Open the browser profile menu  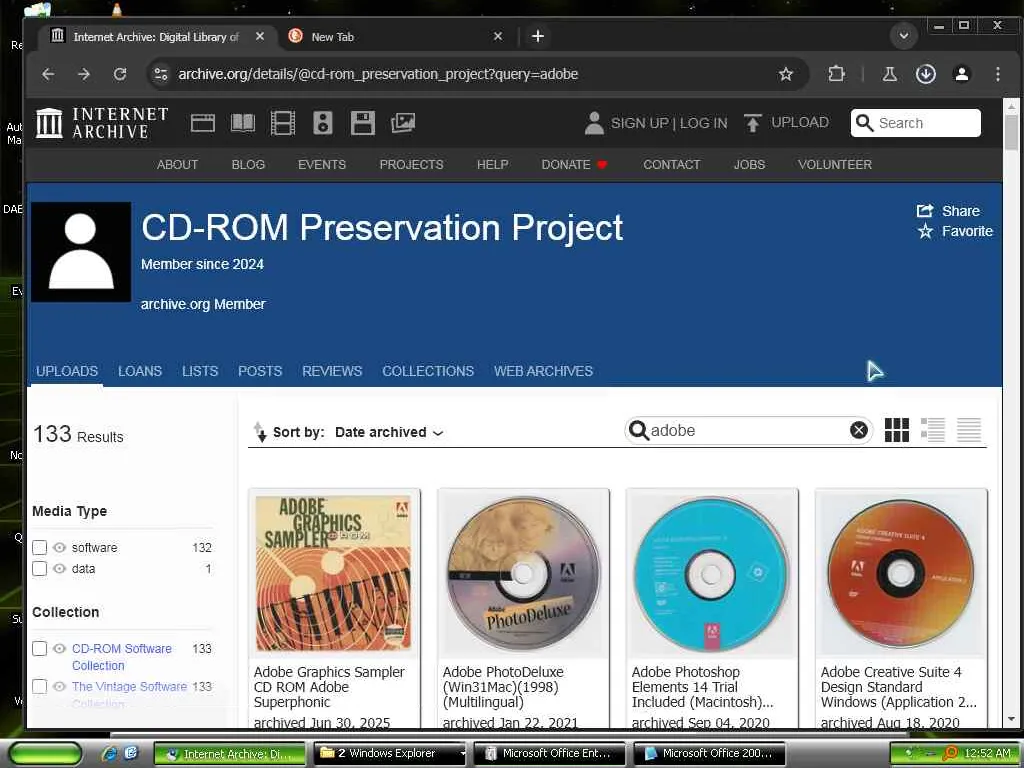pos(962,74)
